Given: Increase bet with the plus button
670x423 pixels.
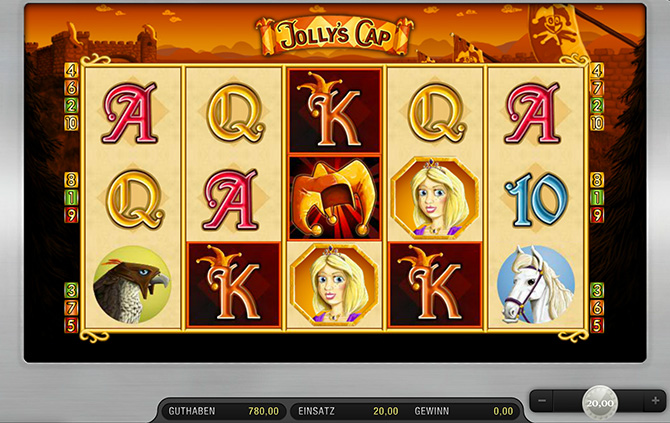Looking at the screenshot, I should [655, 401].
